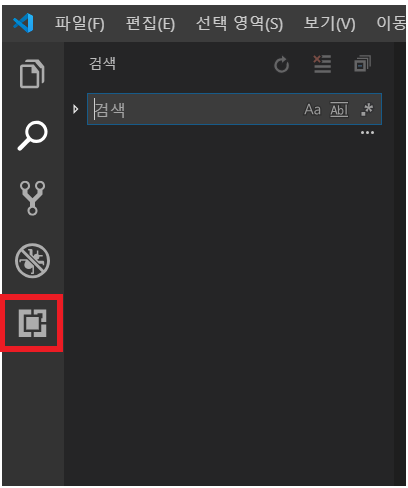Toggle Match Case (Aa) option

tap(312, 109)
